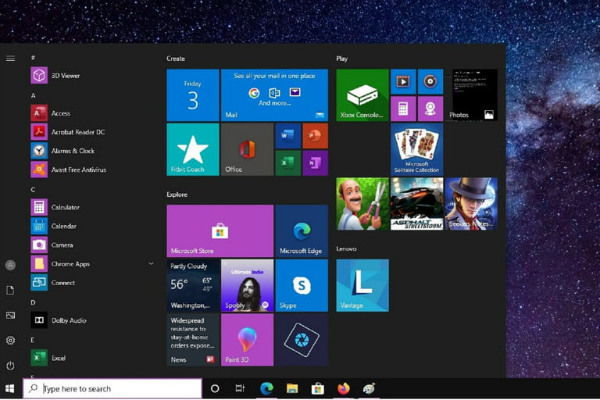Open the Photoshop Express tile

pyautogui.click(x=302, y=340)
